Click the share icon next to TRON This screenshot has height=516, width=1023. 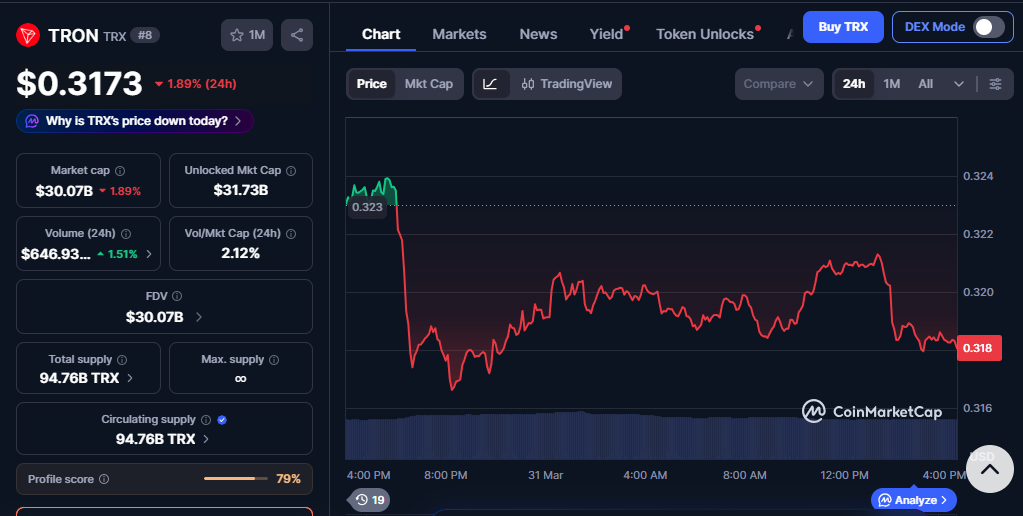pos(297,35)
